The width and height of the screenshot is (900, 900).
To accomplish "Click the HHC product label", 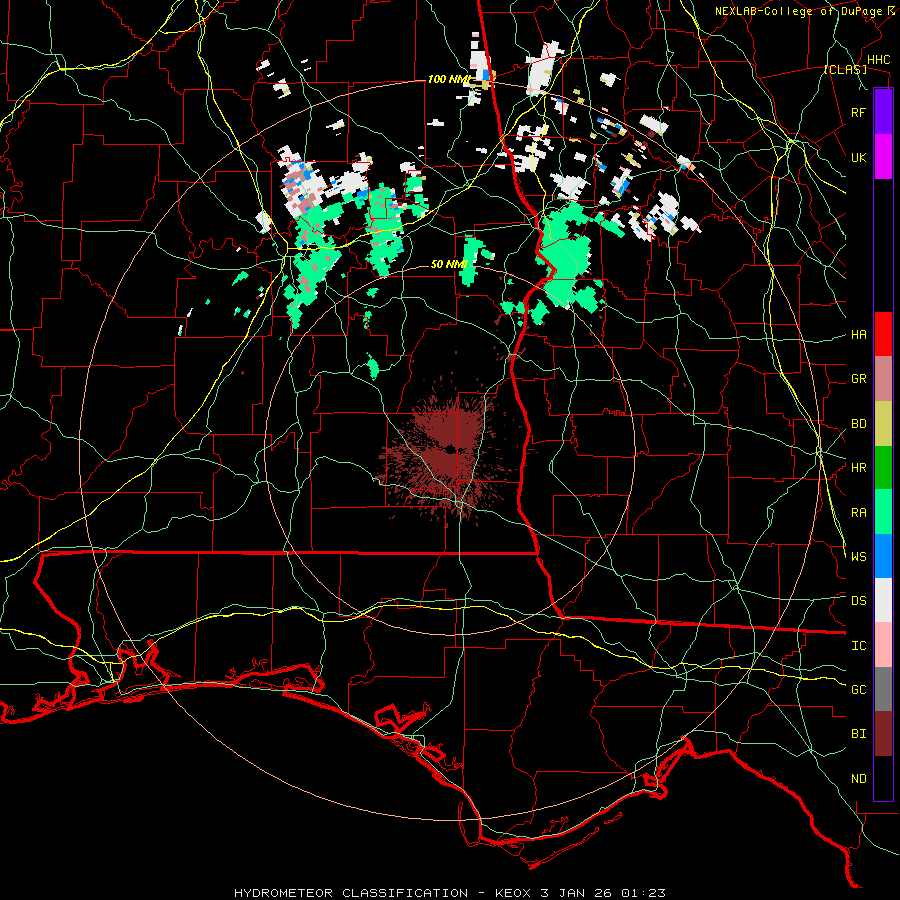I will point(878,60).
